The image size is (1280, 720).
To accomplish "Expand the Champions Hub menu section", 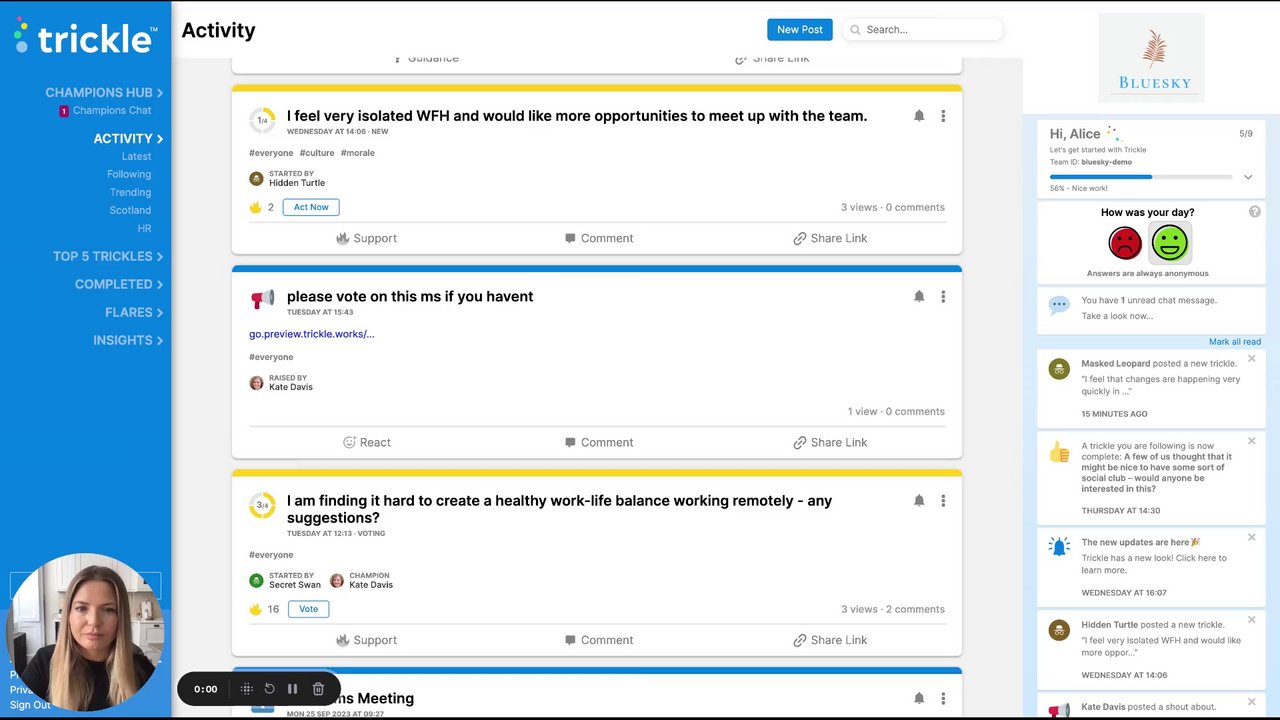I will point(104,93).
